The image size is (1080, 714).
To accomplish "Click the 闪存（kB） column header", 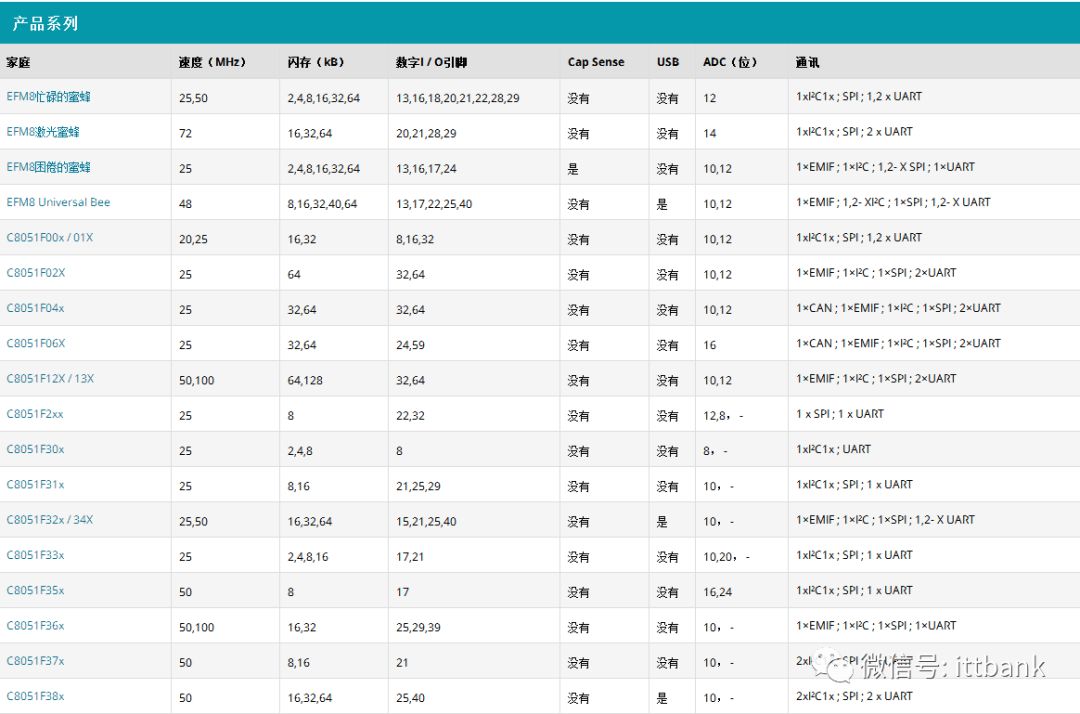I will coord(315,62).
